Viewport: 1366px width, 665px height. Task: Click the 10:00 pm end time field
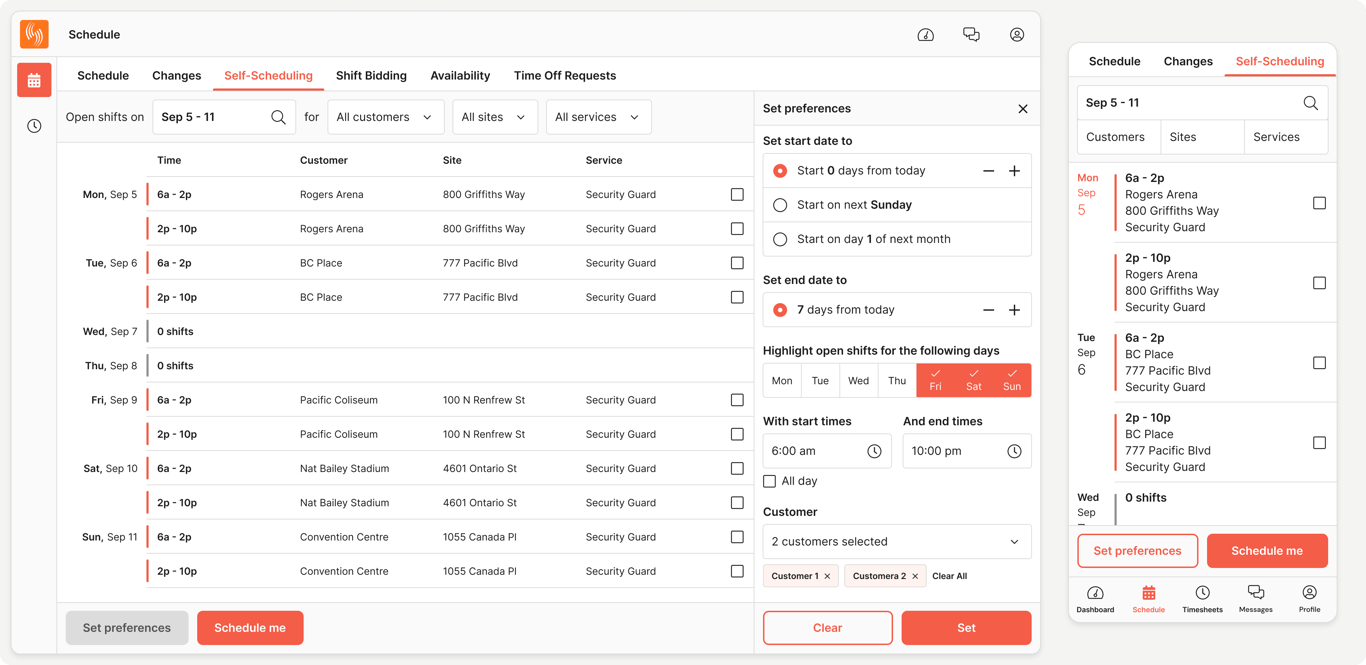tap(967, 451)
